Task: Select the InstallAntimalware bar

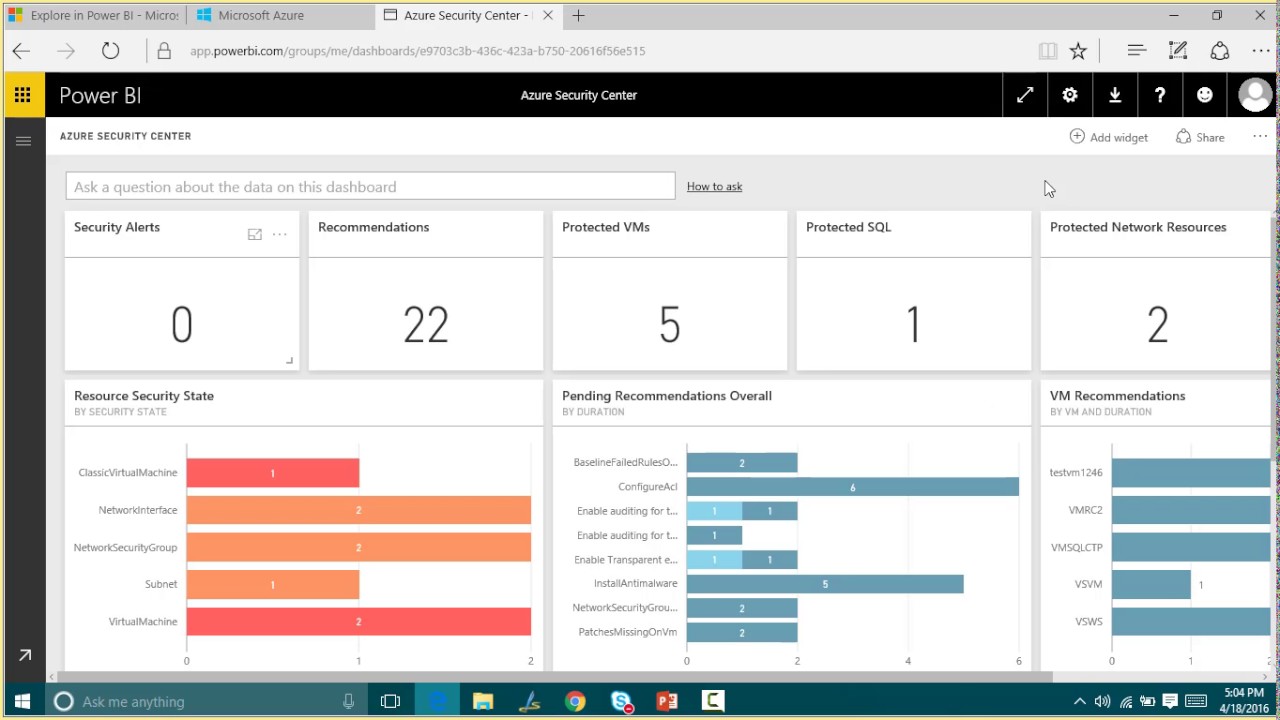Action: [825, 584]
